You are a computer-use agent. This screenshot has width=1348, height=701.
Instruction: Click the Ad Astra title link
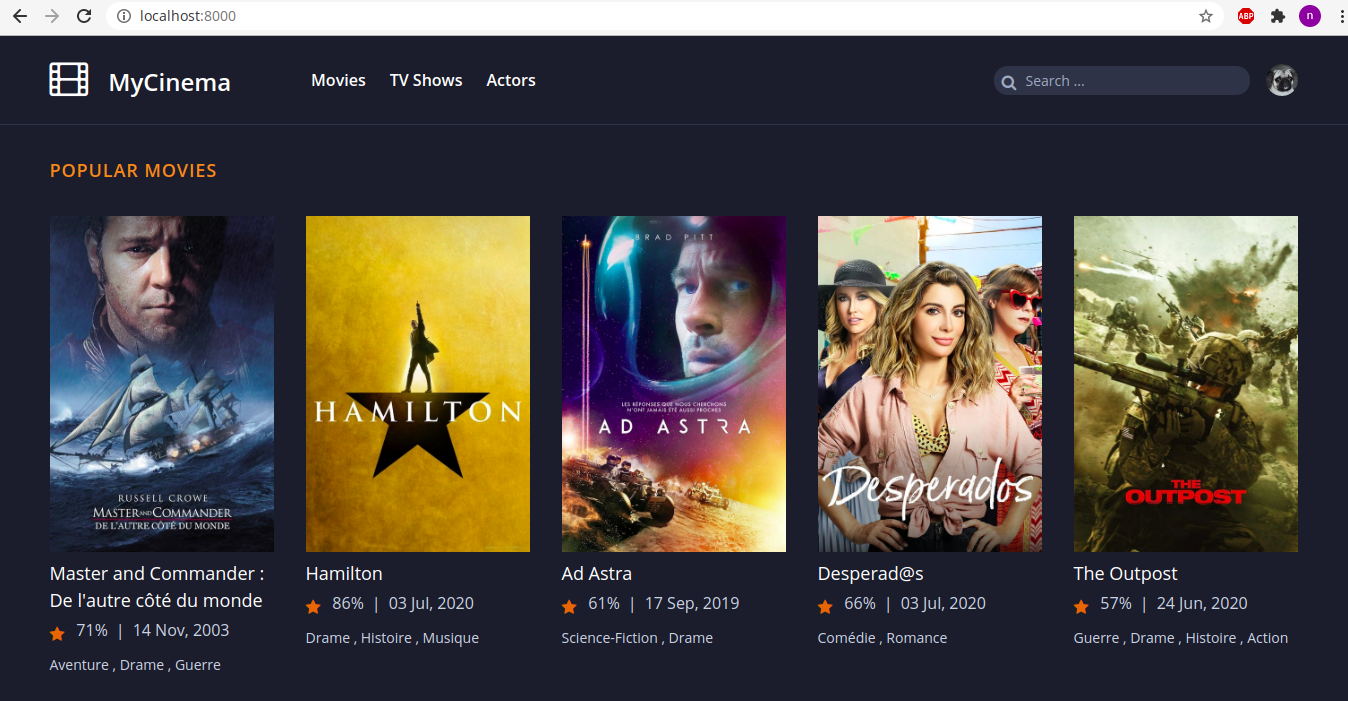pos(597,574)
